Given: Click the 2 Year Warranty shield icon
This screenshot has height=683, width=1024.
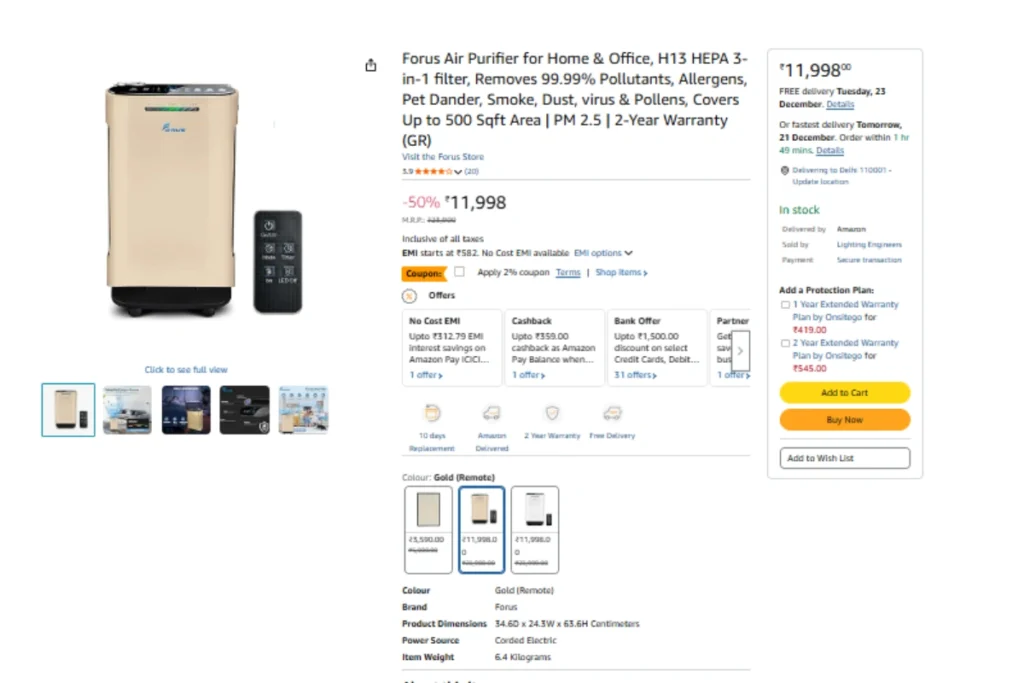Looking at the screenshot, I should tap(552, 413).
